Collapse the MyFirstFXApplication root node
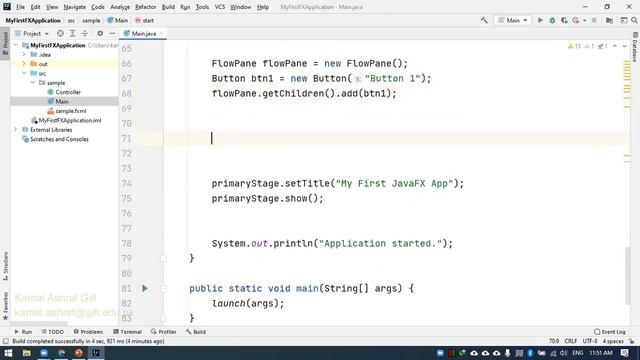Image resolution: width=640 pixels, height=360 pixels. [16, 45]
